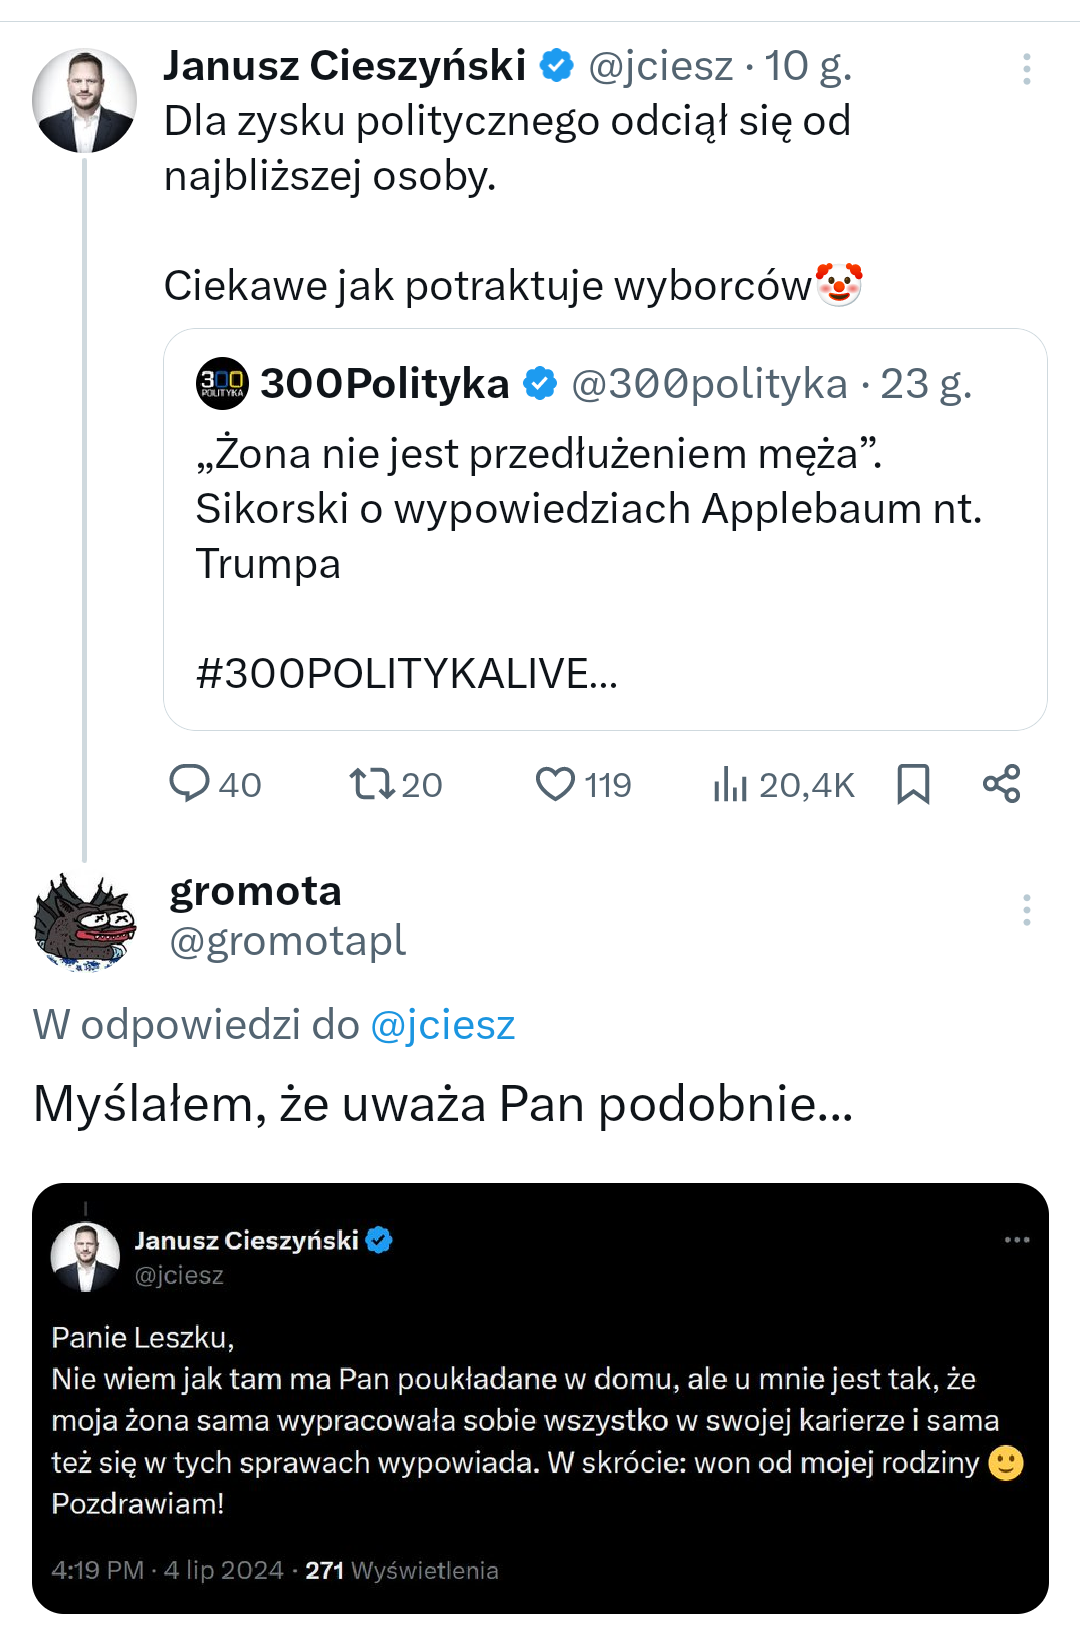The width and height of the screenshot is (1080, 1638).
Task: Go to gromota's profile name
Action: [x=256, y=891]
